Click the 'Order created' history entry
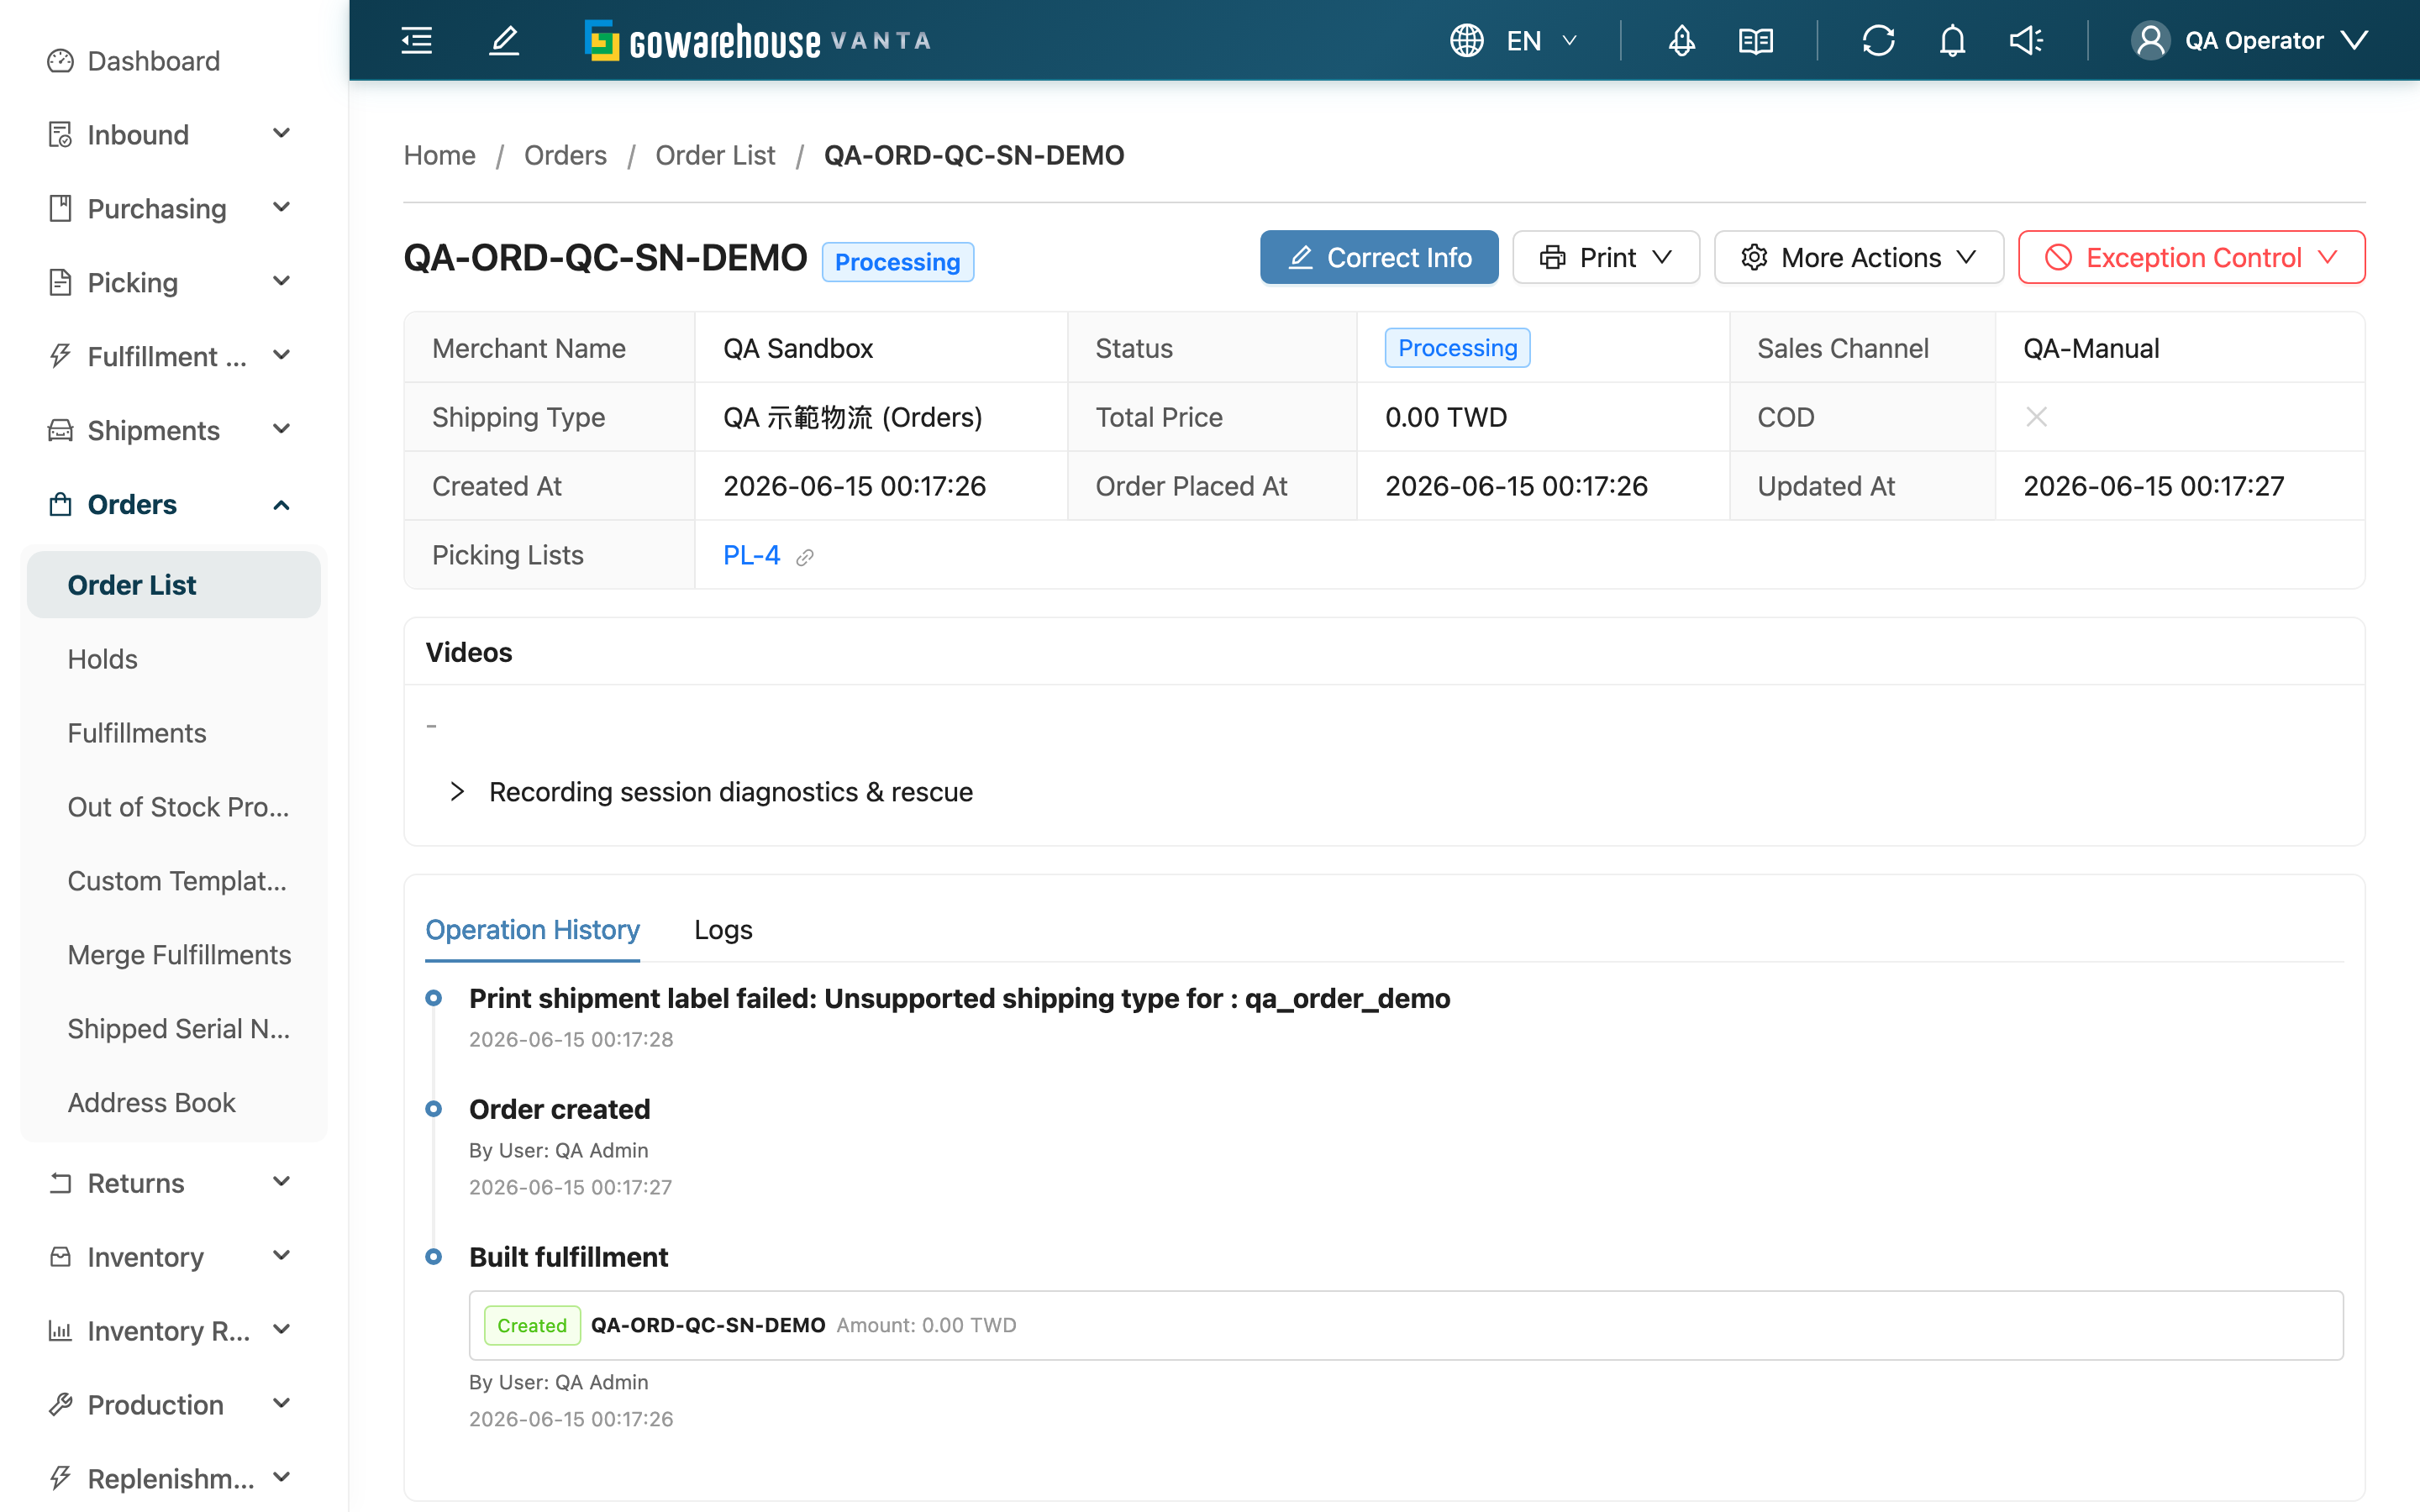The width and height of the screenshot is (2420, 1512). (559, 1109)
